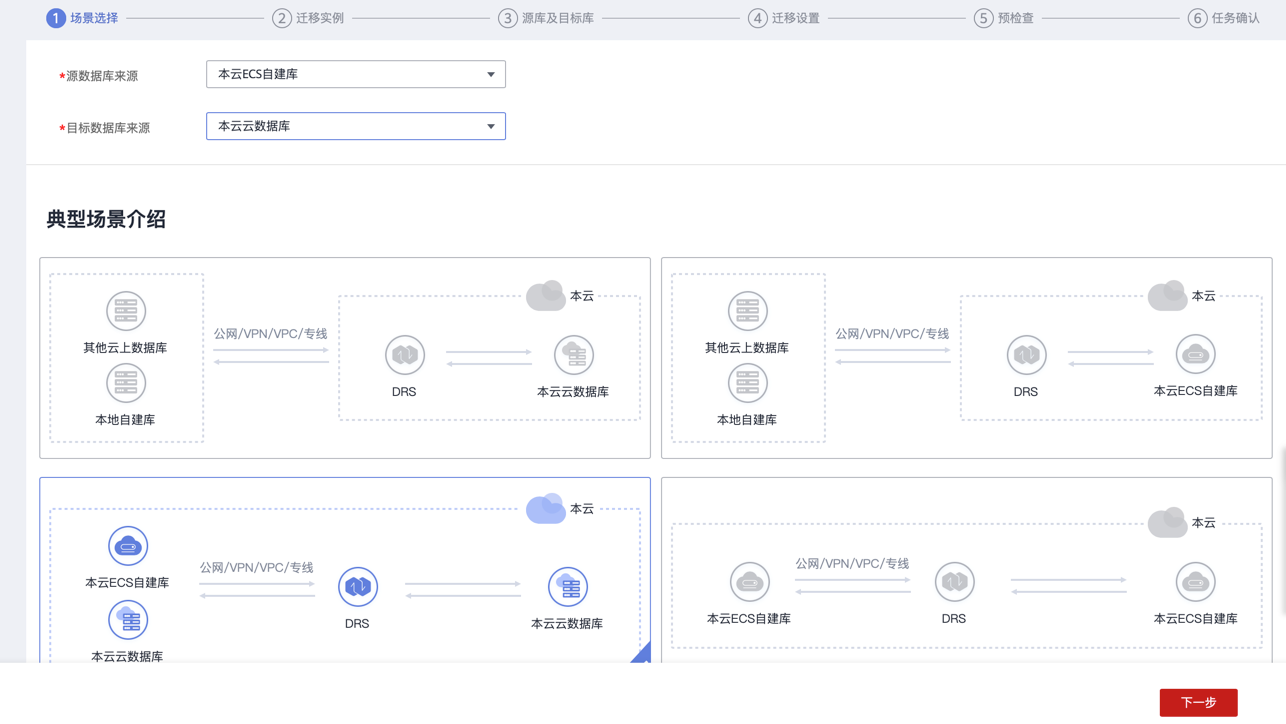Select step 5 预检查
Image resolution: width=1286 pixels, height=724 pixels.
pos(1004,18)
